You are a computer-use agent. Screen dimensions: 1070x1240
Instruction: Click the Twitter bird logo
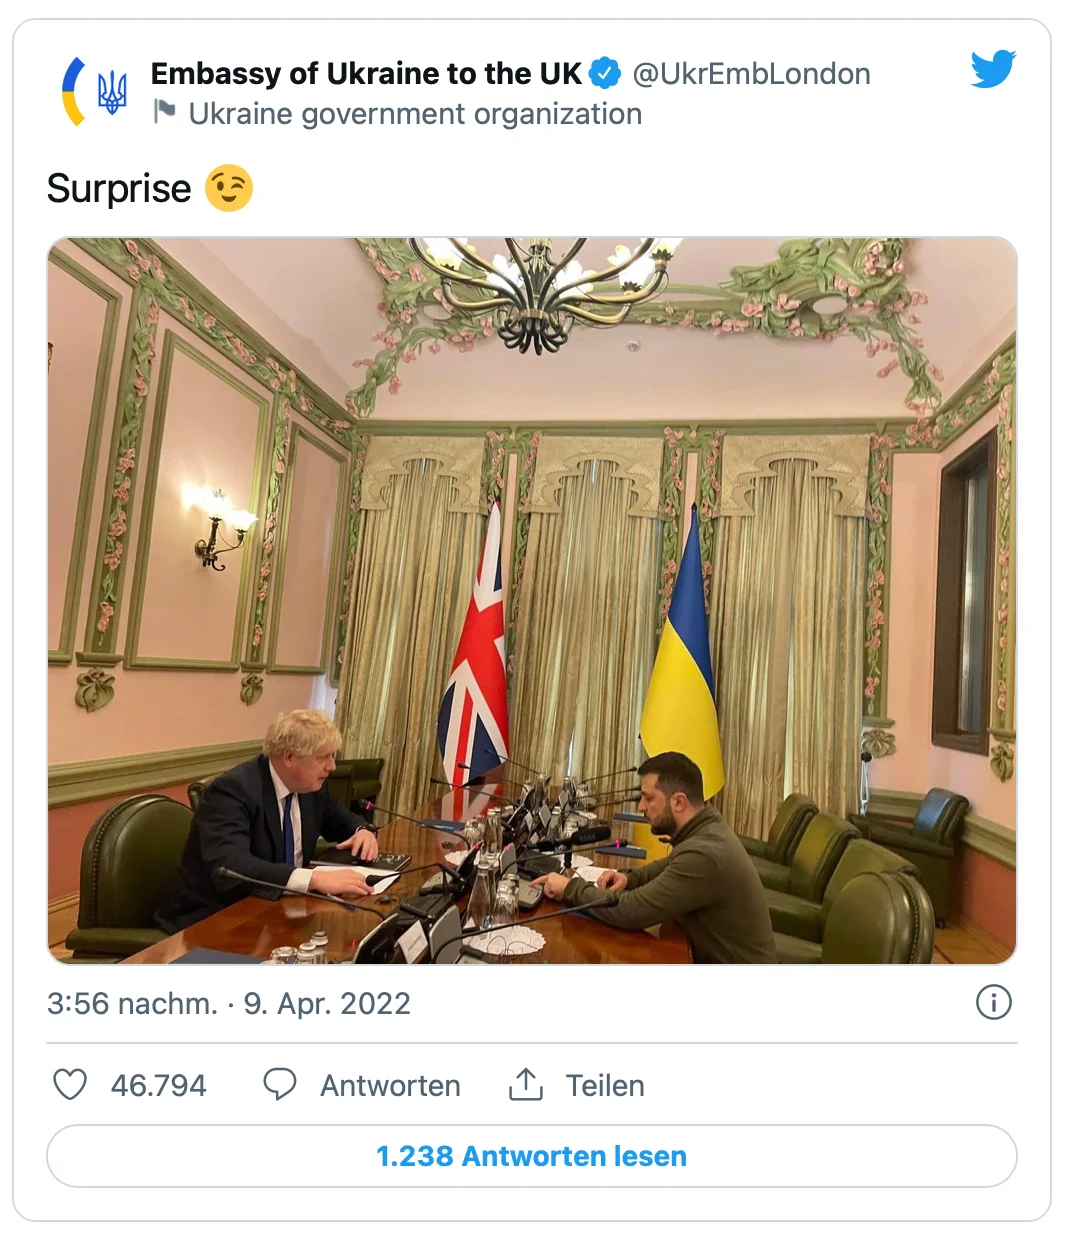point(991,69)
